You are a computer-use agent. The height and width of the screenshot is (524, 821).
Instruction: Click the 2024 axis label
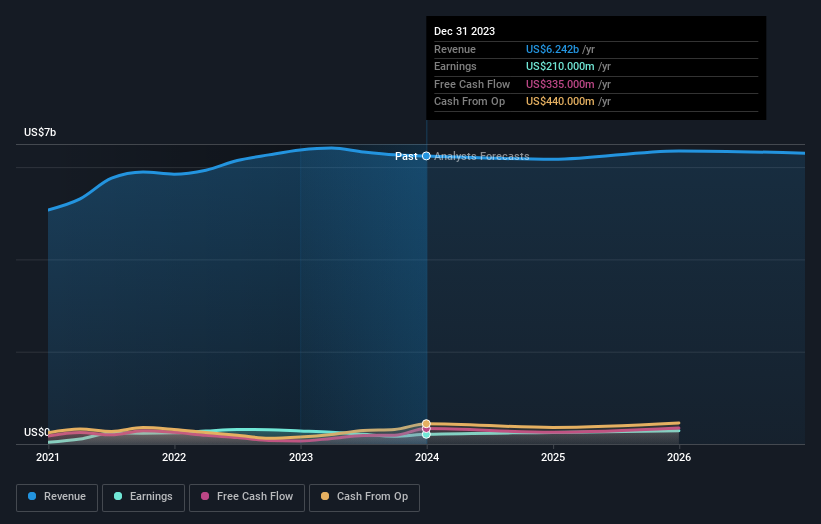click(427, 458)
